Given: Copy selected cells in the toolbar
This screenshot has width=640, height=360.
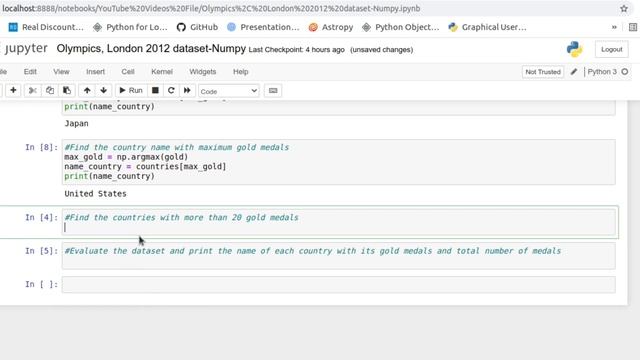Looking at the screenshot, I should [50, 91].
